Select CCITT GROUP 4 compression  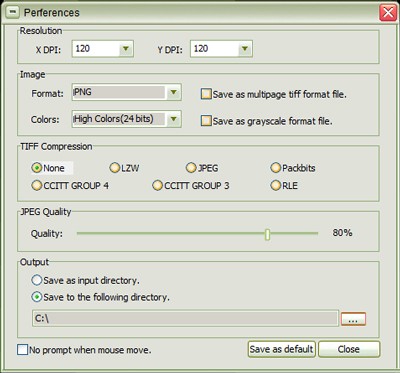(37, 186)
